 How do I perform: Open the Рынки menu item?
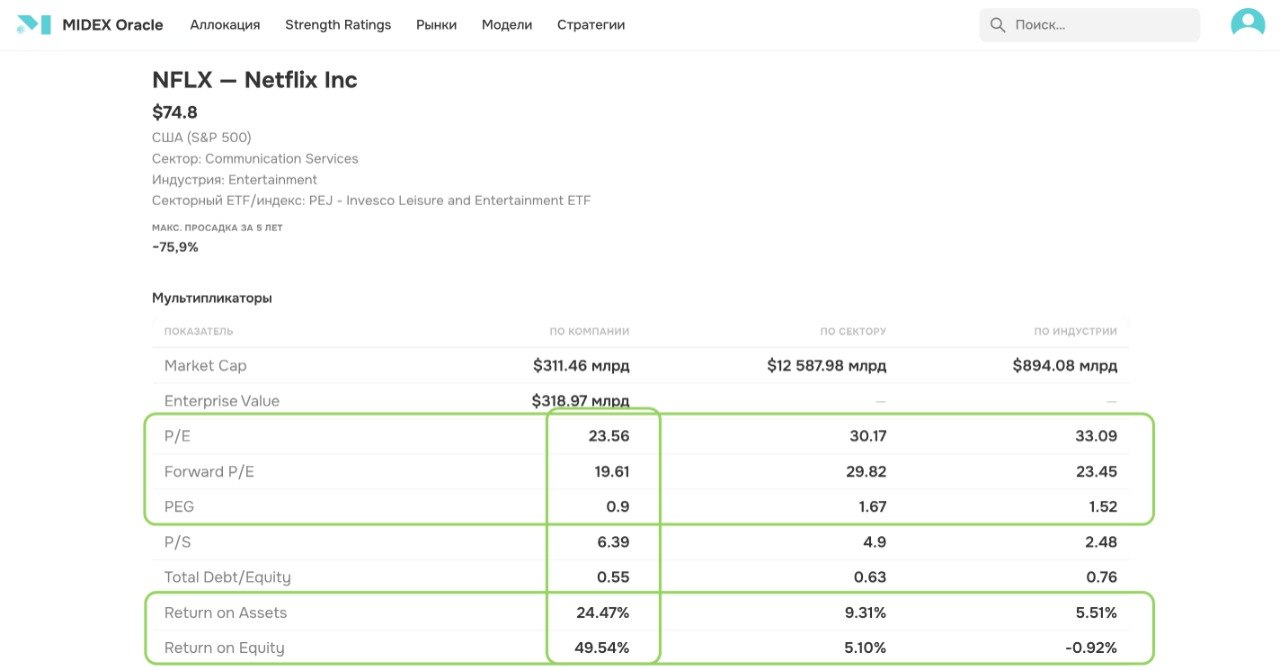tap(436, 25)
